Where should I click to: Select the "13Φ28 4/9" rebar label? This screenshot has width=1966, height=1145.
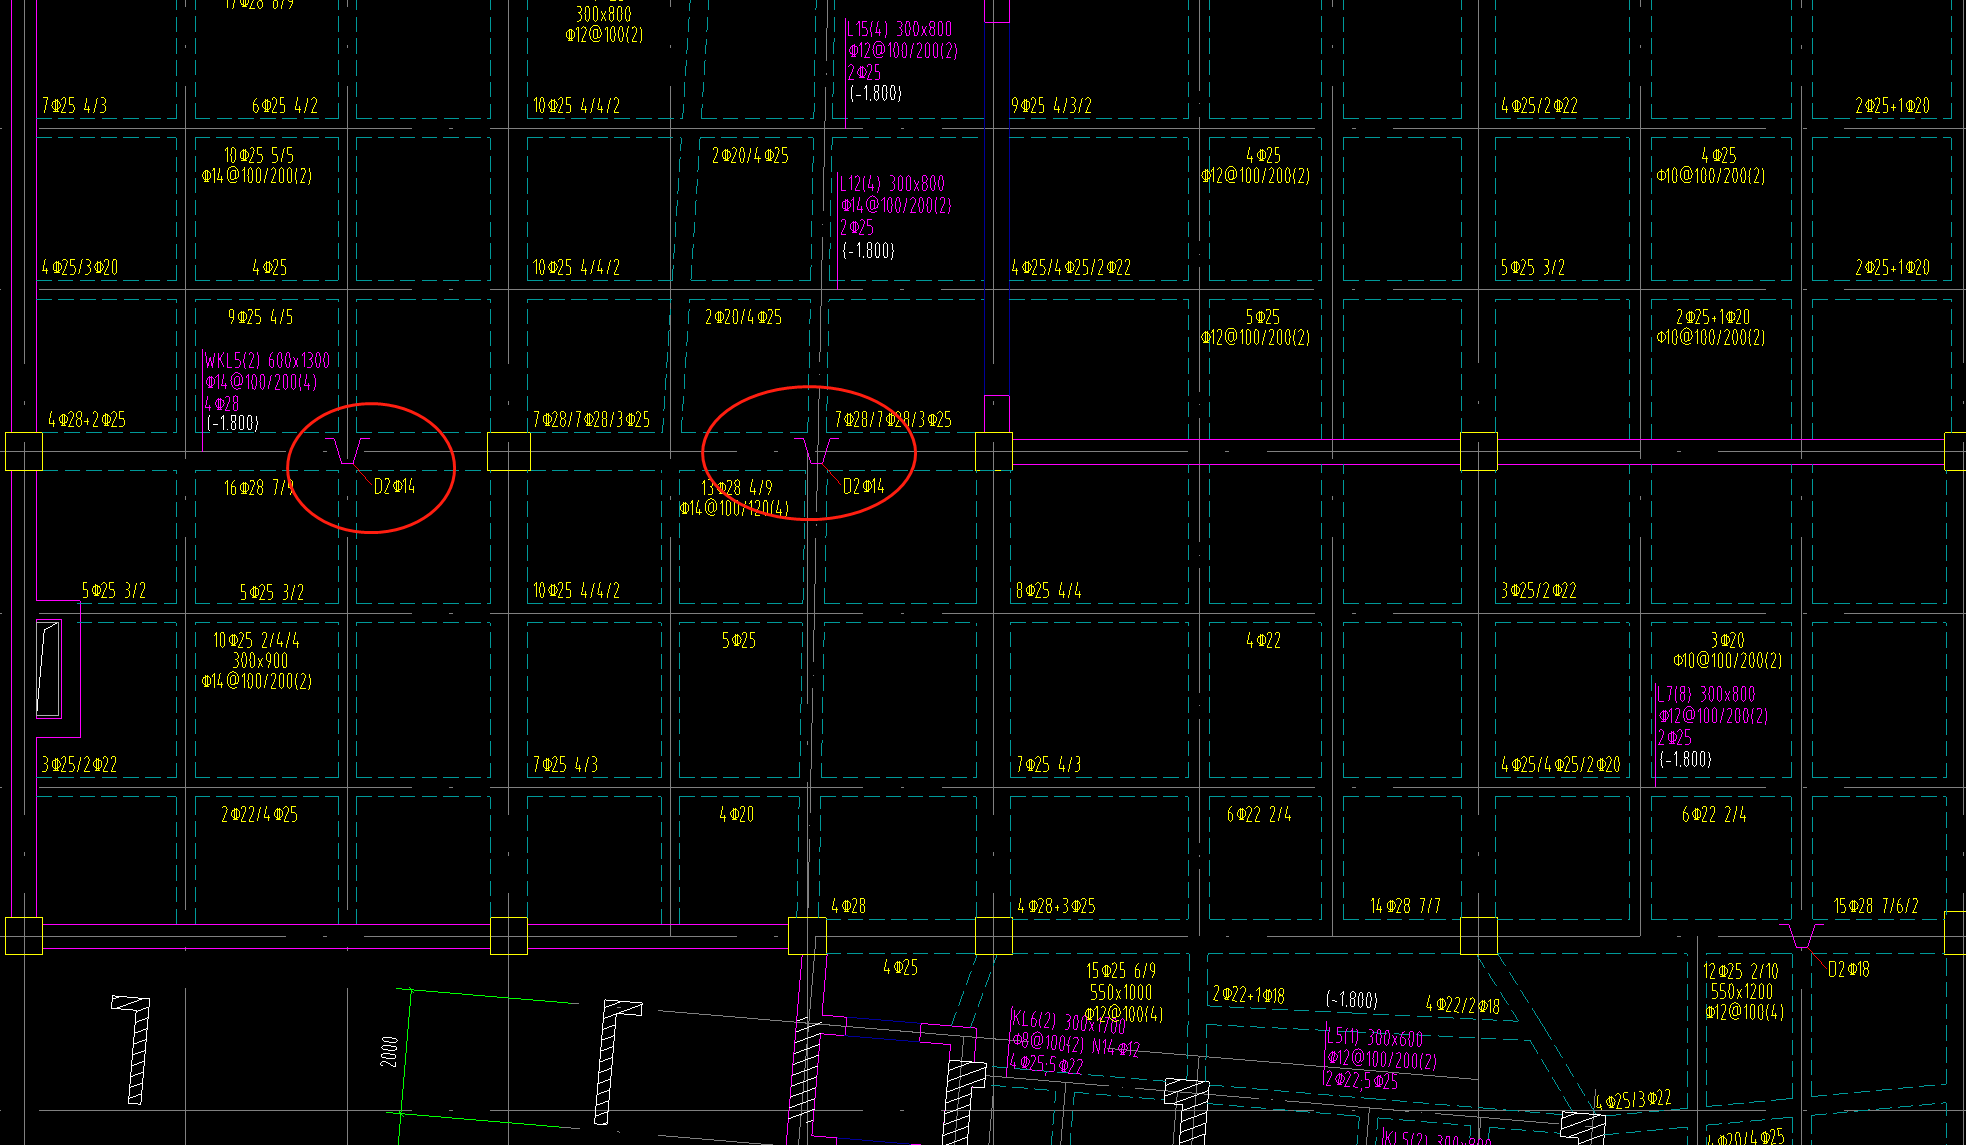click(x=737, y=488)
